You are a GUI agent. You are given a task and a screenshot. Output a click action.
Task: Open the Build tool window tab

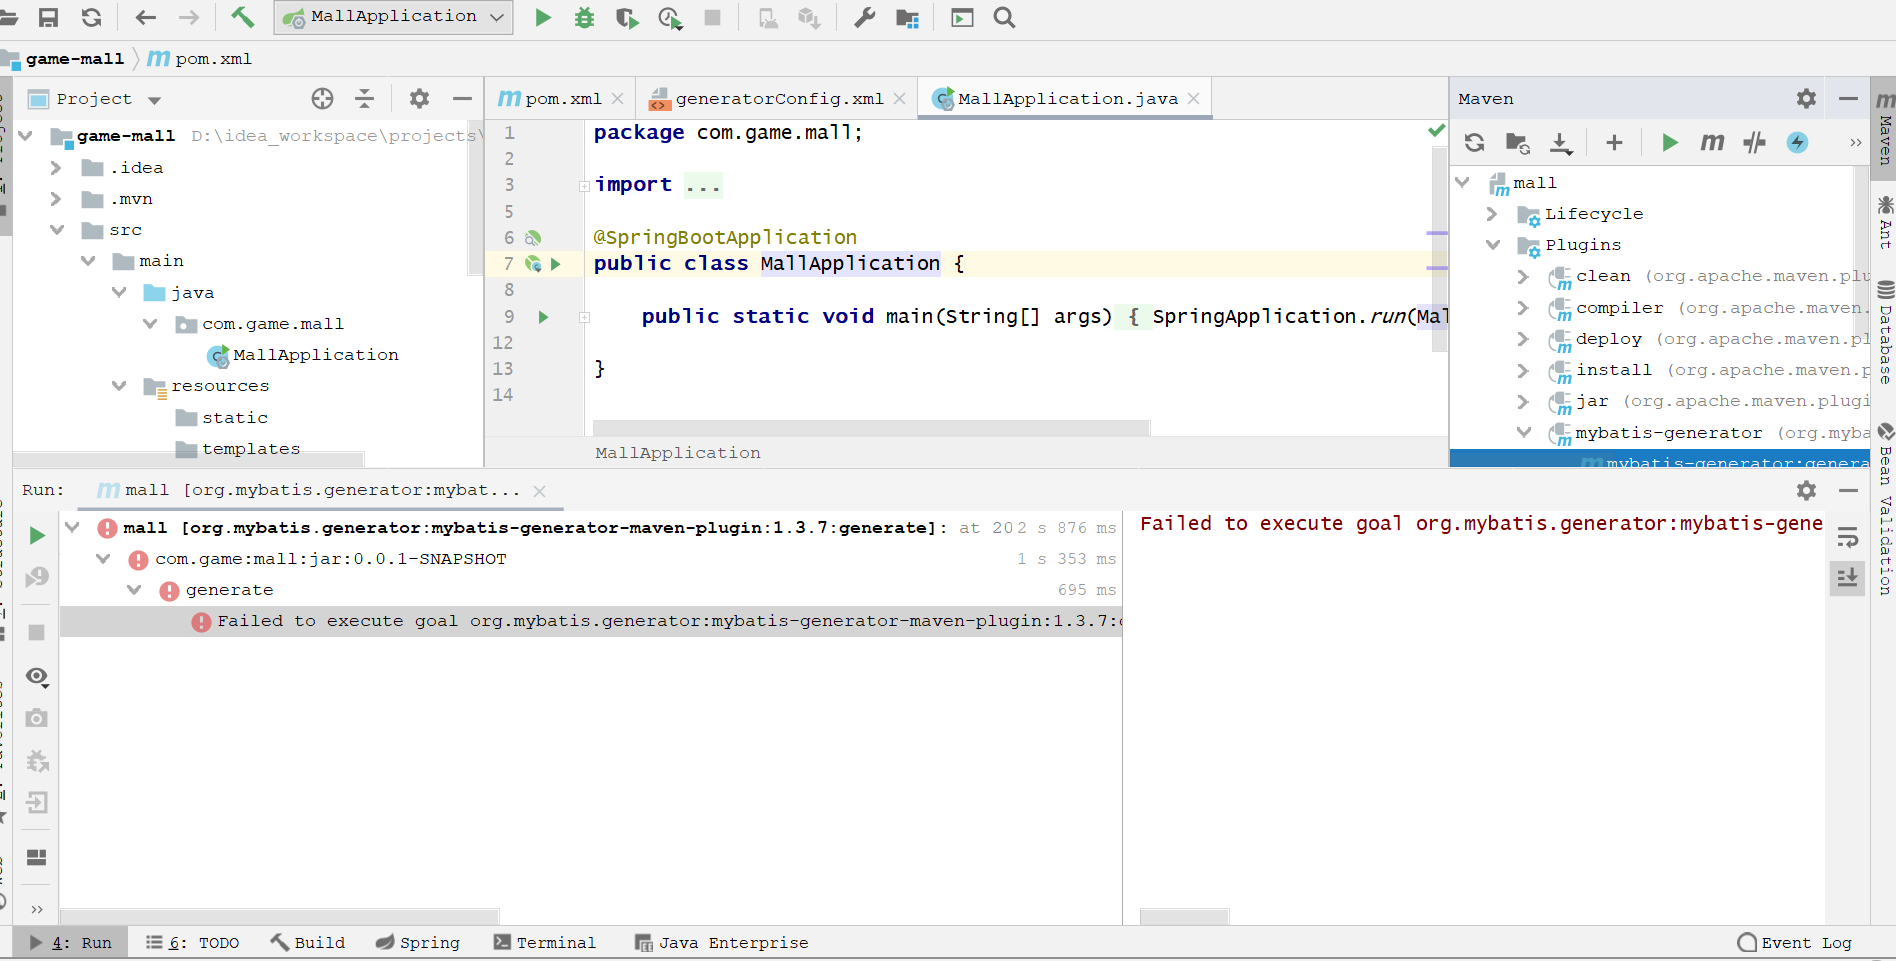pyautogui.click(x=308, y=943)
